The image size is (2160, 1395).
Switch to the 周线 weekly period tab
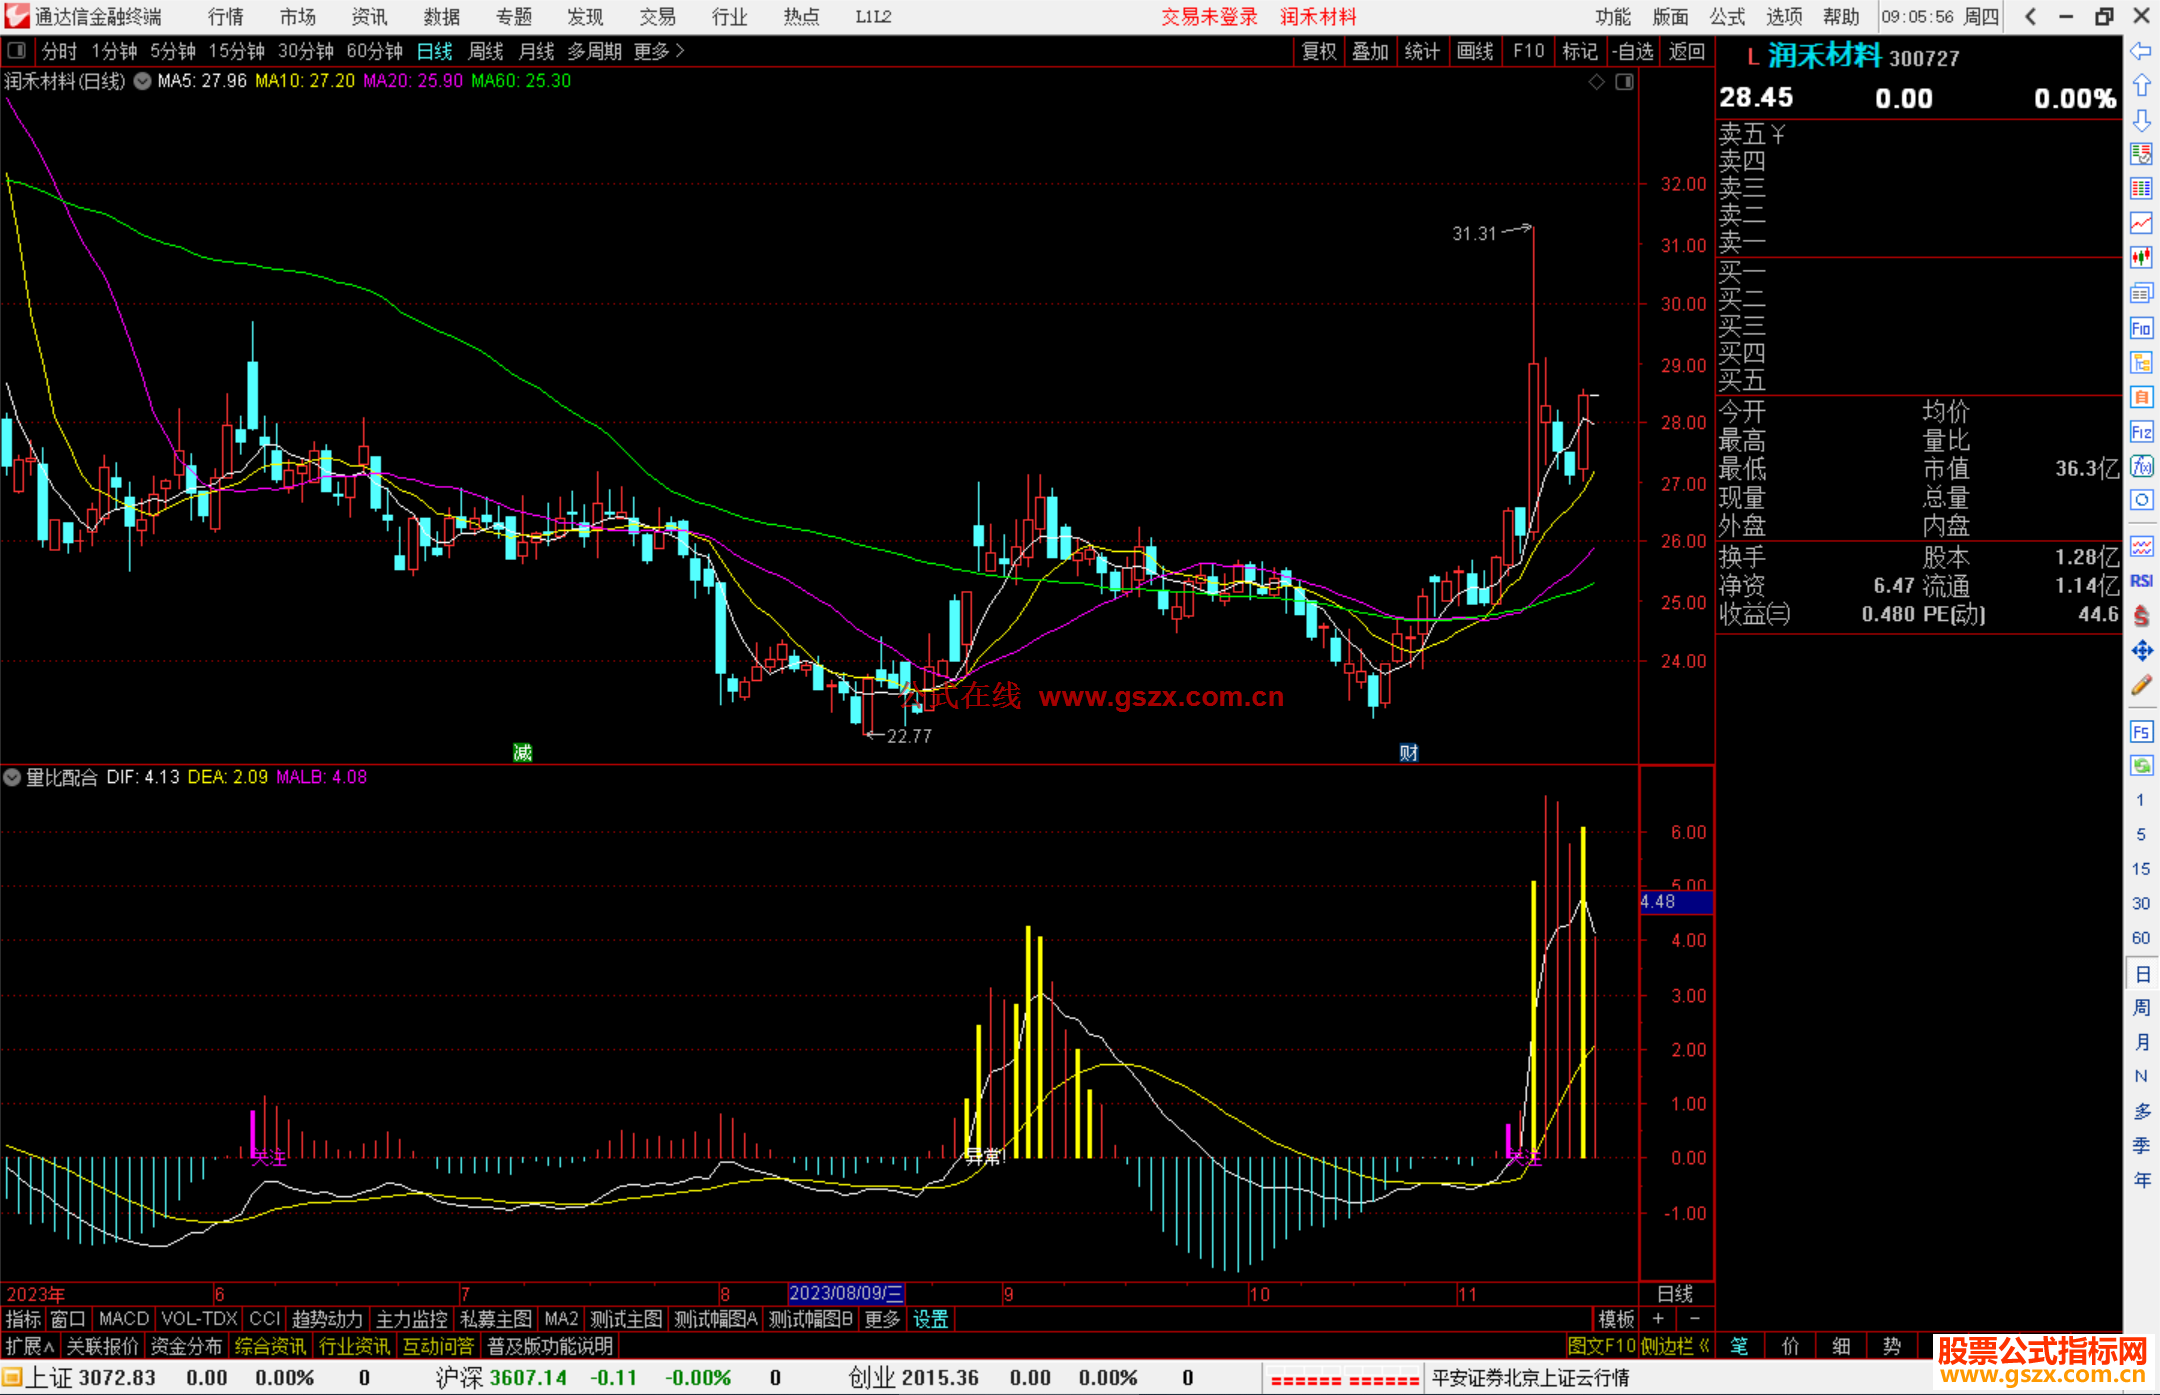(x=486, y=51)
